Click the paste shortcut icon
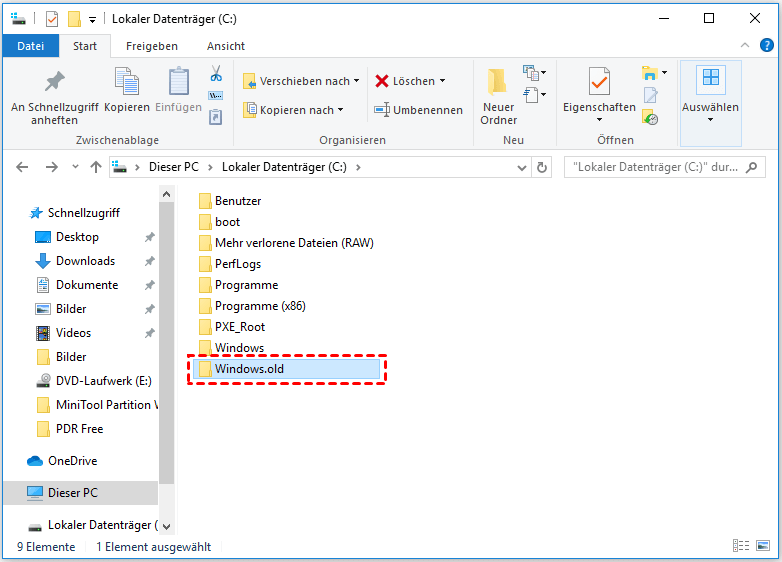This screenshot has width=782, height=562. point(215,117)
